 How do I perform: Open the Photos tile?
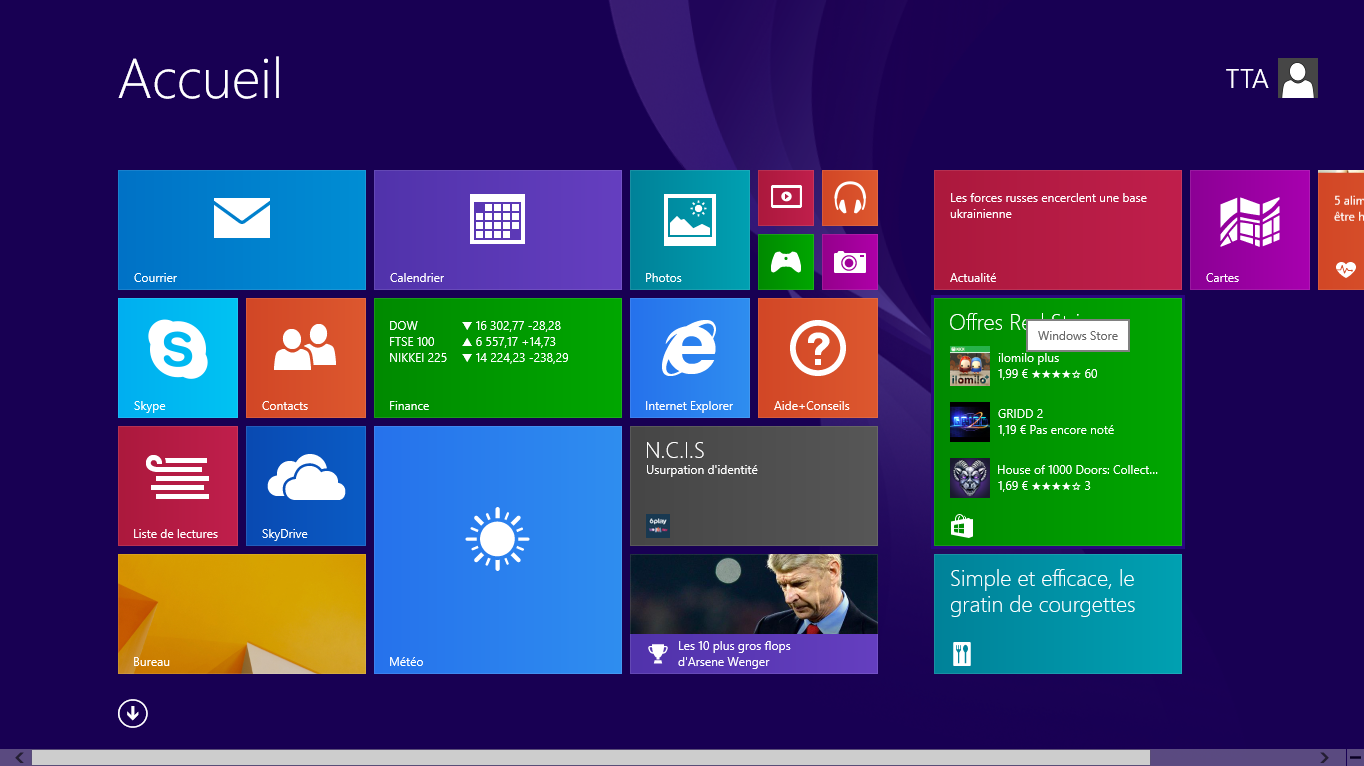(x=690, y=230)
